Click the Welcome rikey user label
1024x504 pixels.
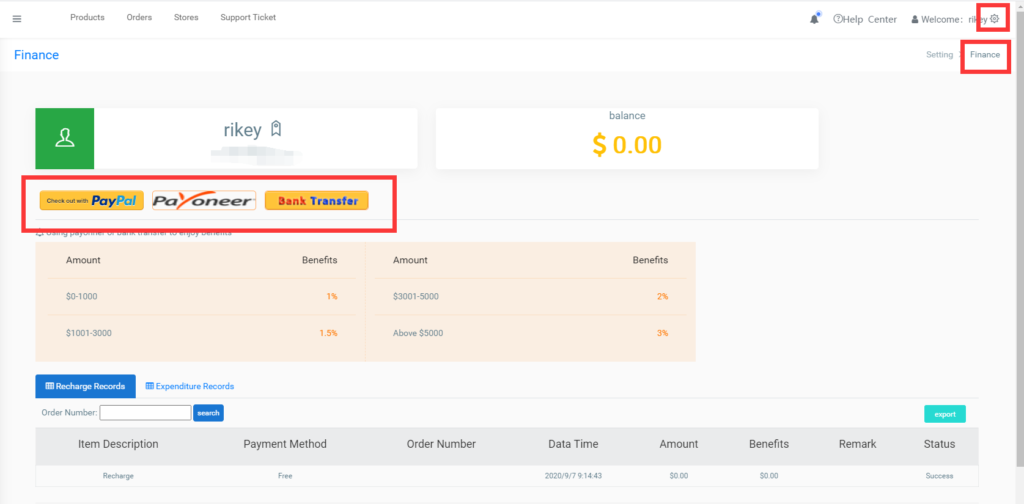[949, 20]
